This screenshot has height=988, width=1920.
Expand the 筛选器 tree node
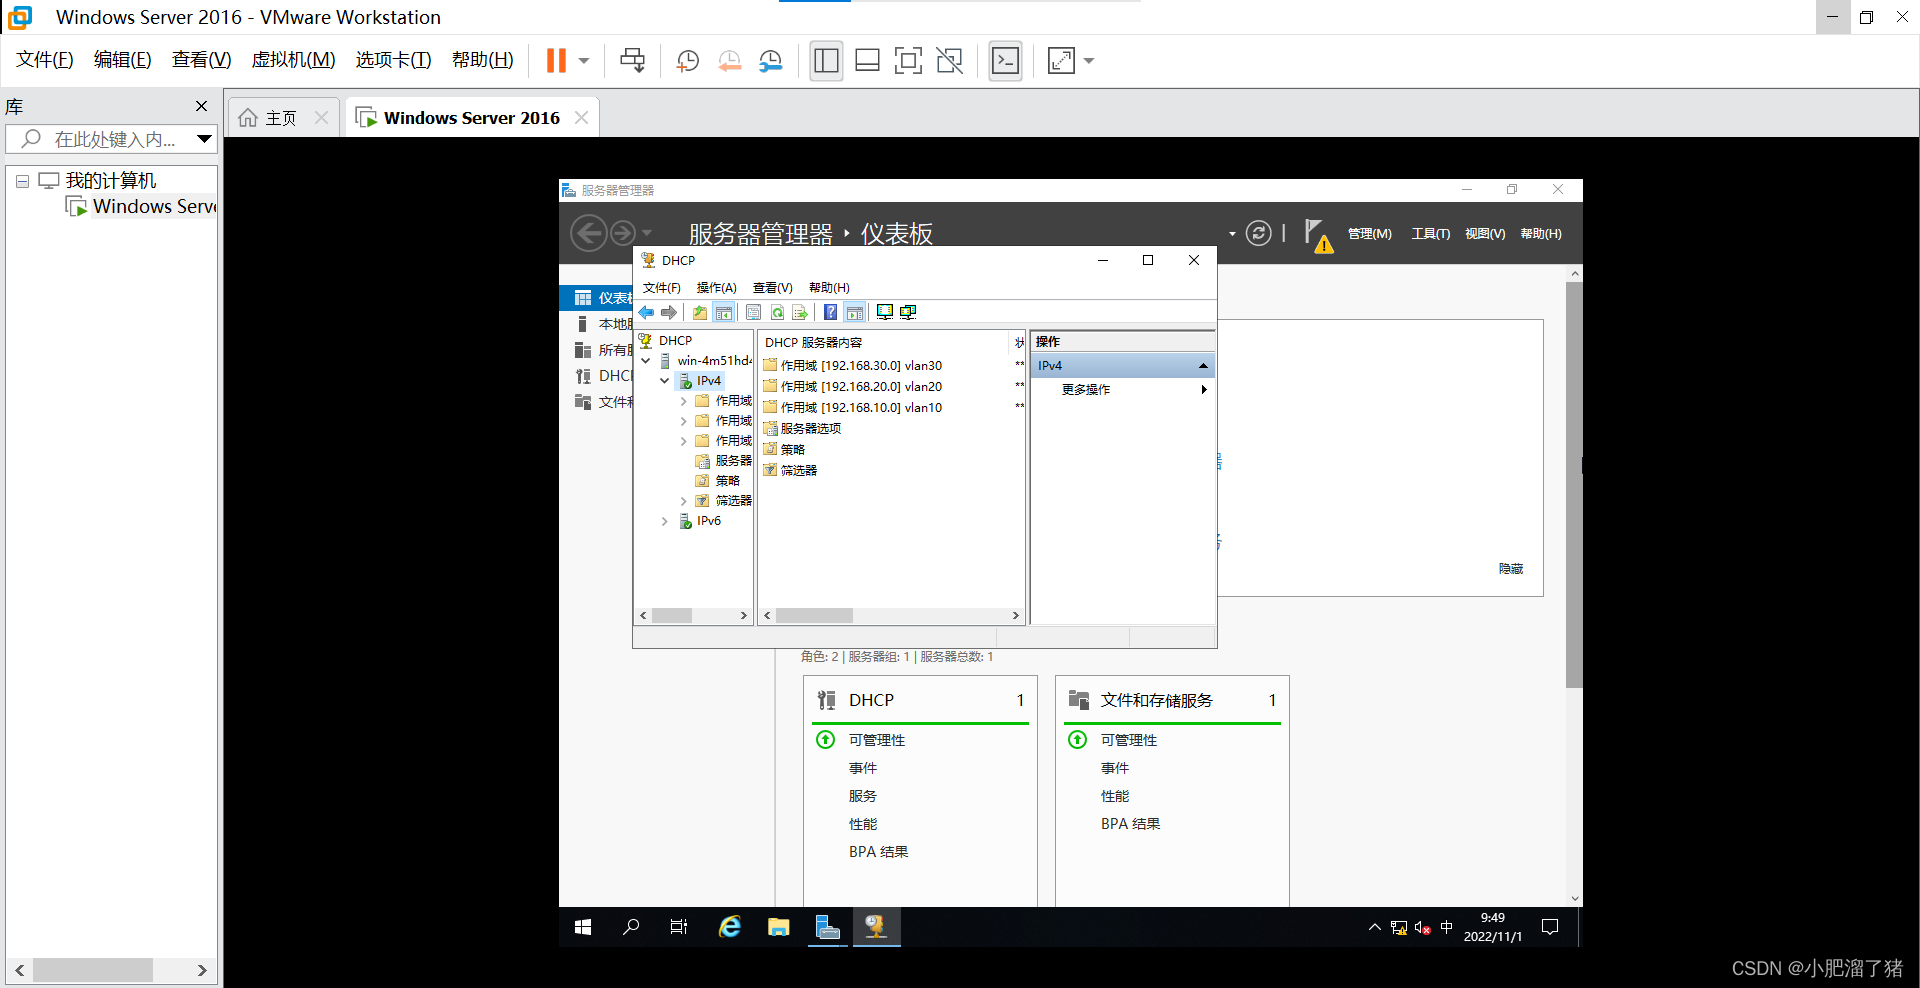pyautogui.click(x=684, y=501)
